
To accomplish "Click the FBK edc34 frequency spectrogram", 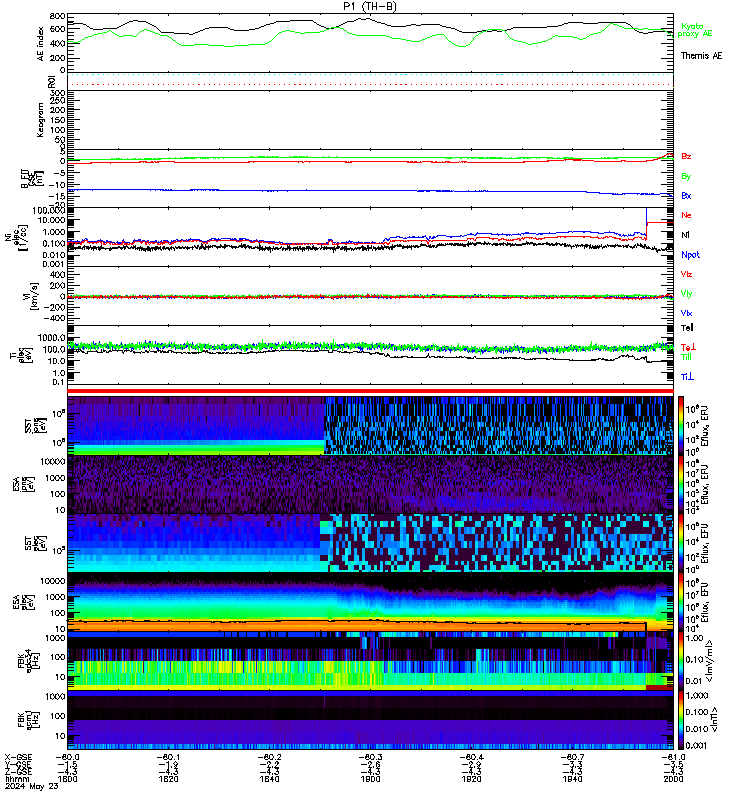I will point(370,661).
